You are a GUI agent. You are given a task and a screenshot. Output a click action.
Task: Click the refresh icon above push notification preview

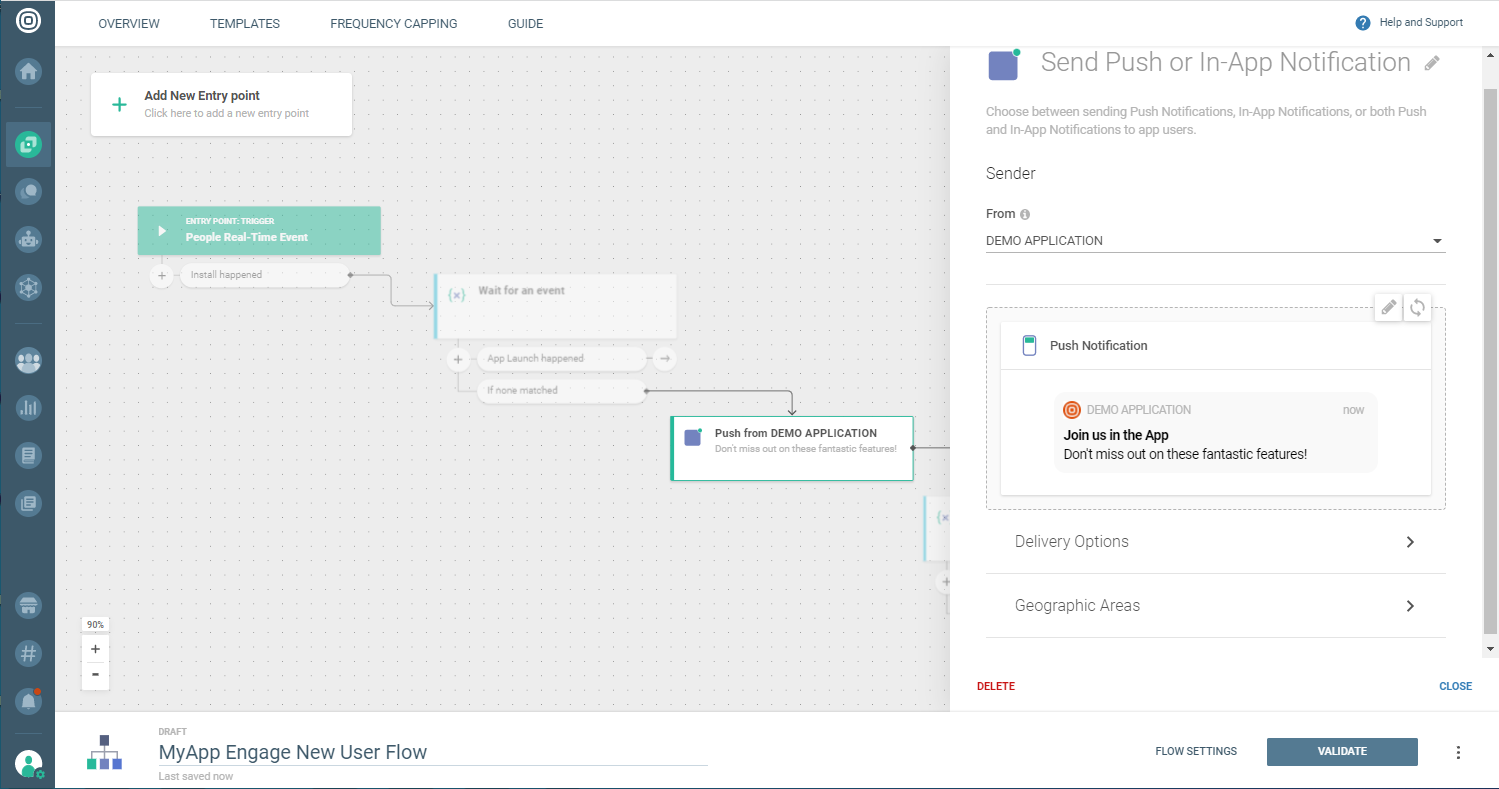point(1417,308)
